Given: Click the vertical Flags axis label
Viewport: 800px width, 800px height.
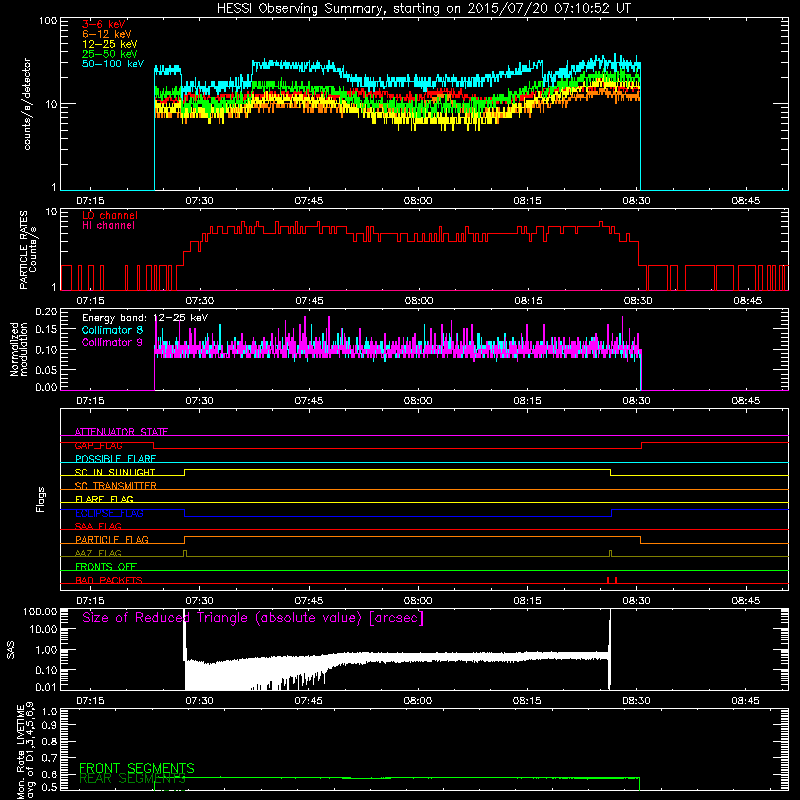Looking at the screenshot, I should pyautogui.click(x=40, y=499).
